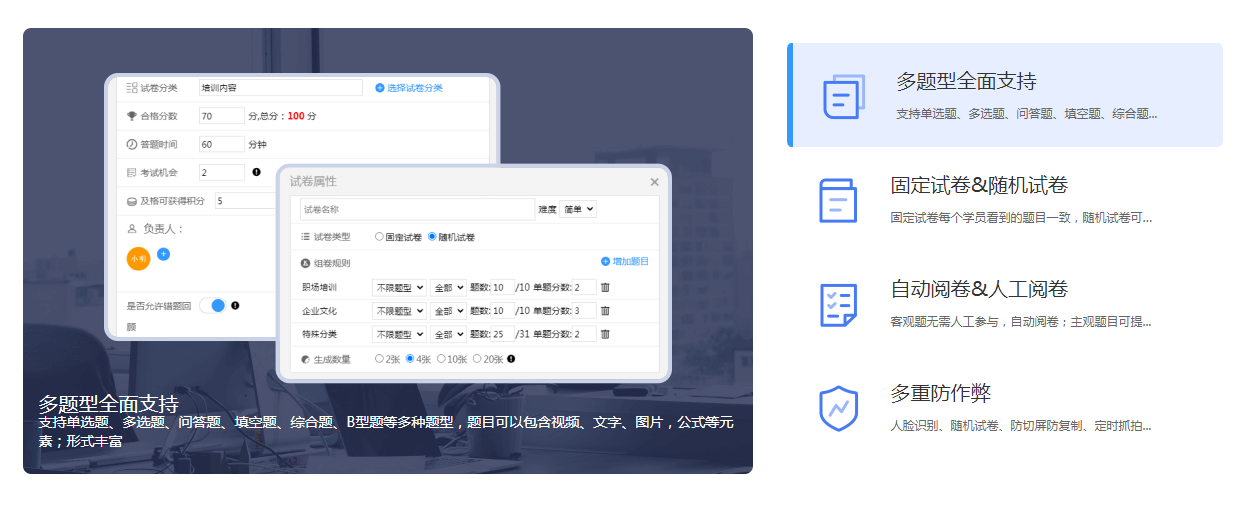Remove the 特殊分类 row using its trash icon
The image size is (1238, 510).
(x=605, y=335)
